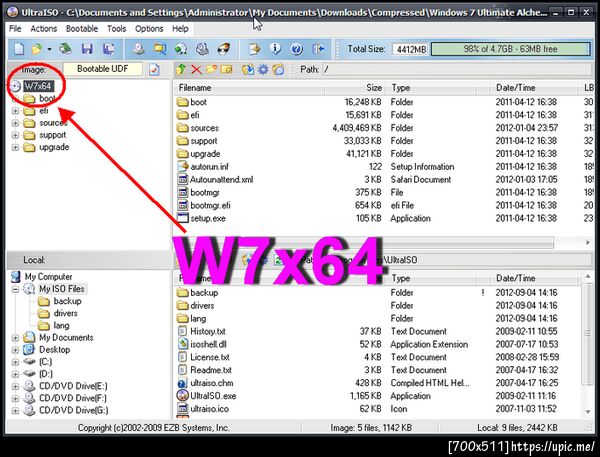The height and width of the screenshot is (457, 600).
Task: Click the Open image folder icon
Action: pyautogui.click(x=37, y=49)
